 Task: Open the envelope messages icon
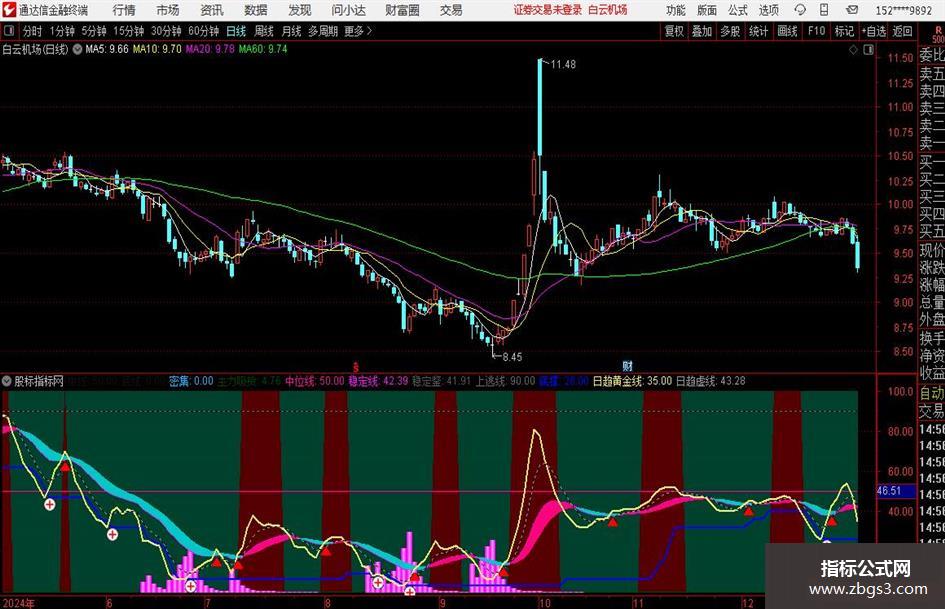tap(852, 10)
